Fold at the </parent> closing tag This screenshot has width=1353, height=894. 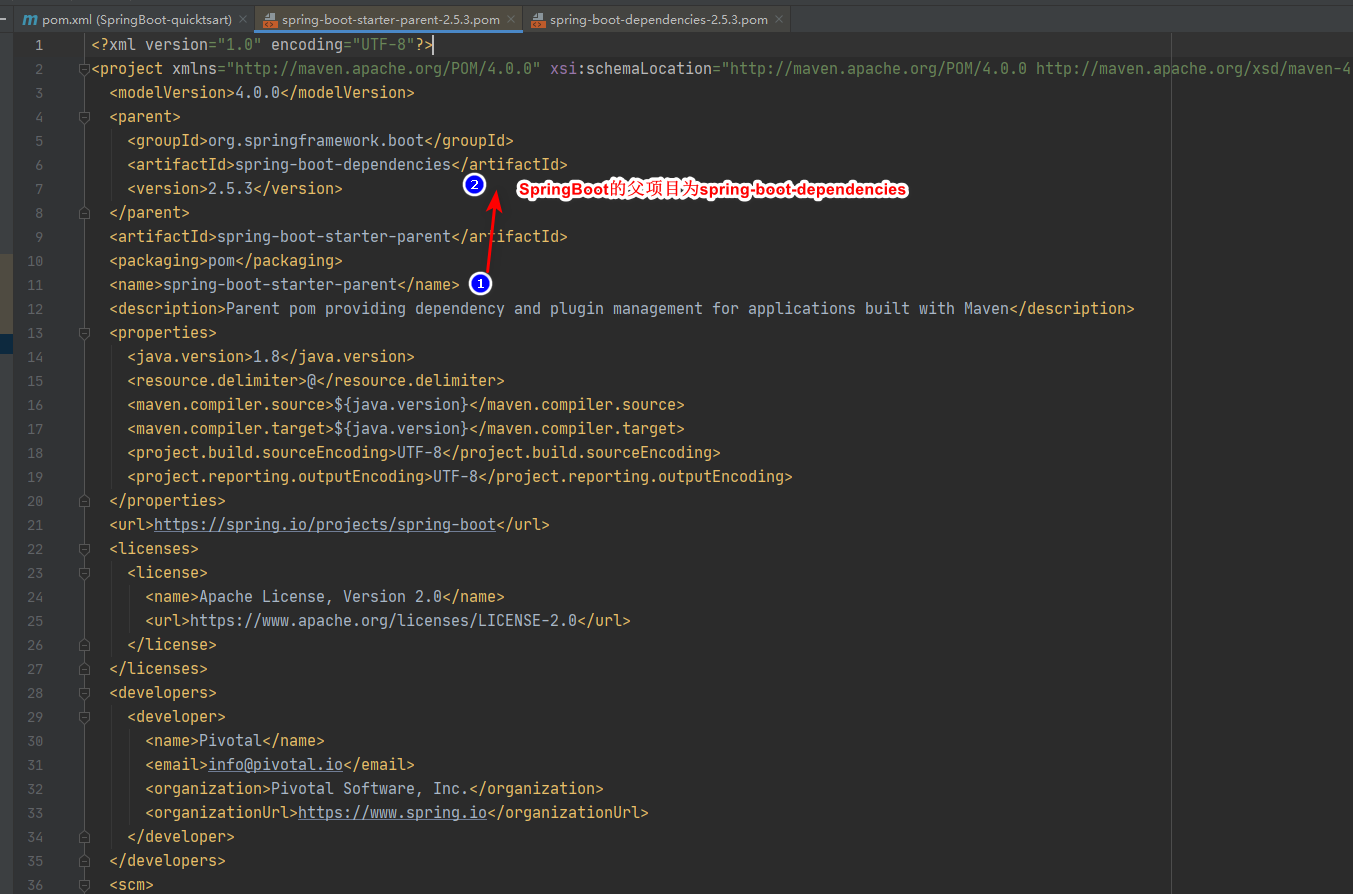pos(83,213)
